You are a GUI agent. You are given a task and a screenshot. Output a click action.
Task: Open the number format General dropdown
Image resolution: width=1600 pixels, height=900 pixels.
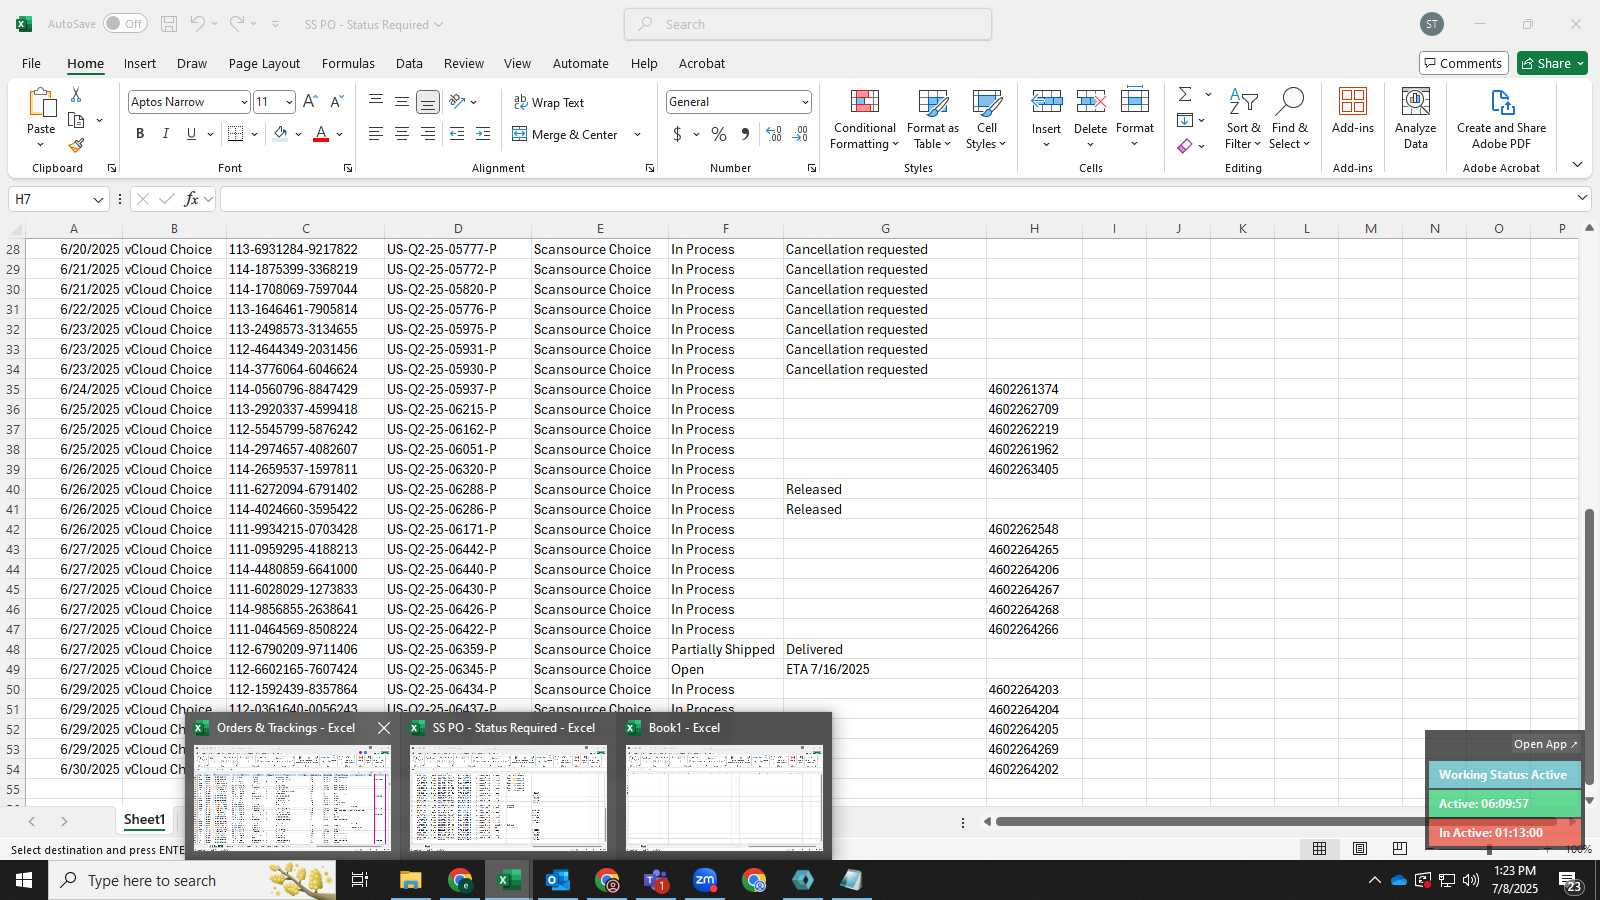804,102
